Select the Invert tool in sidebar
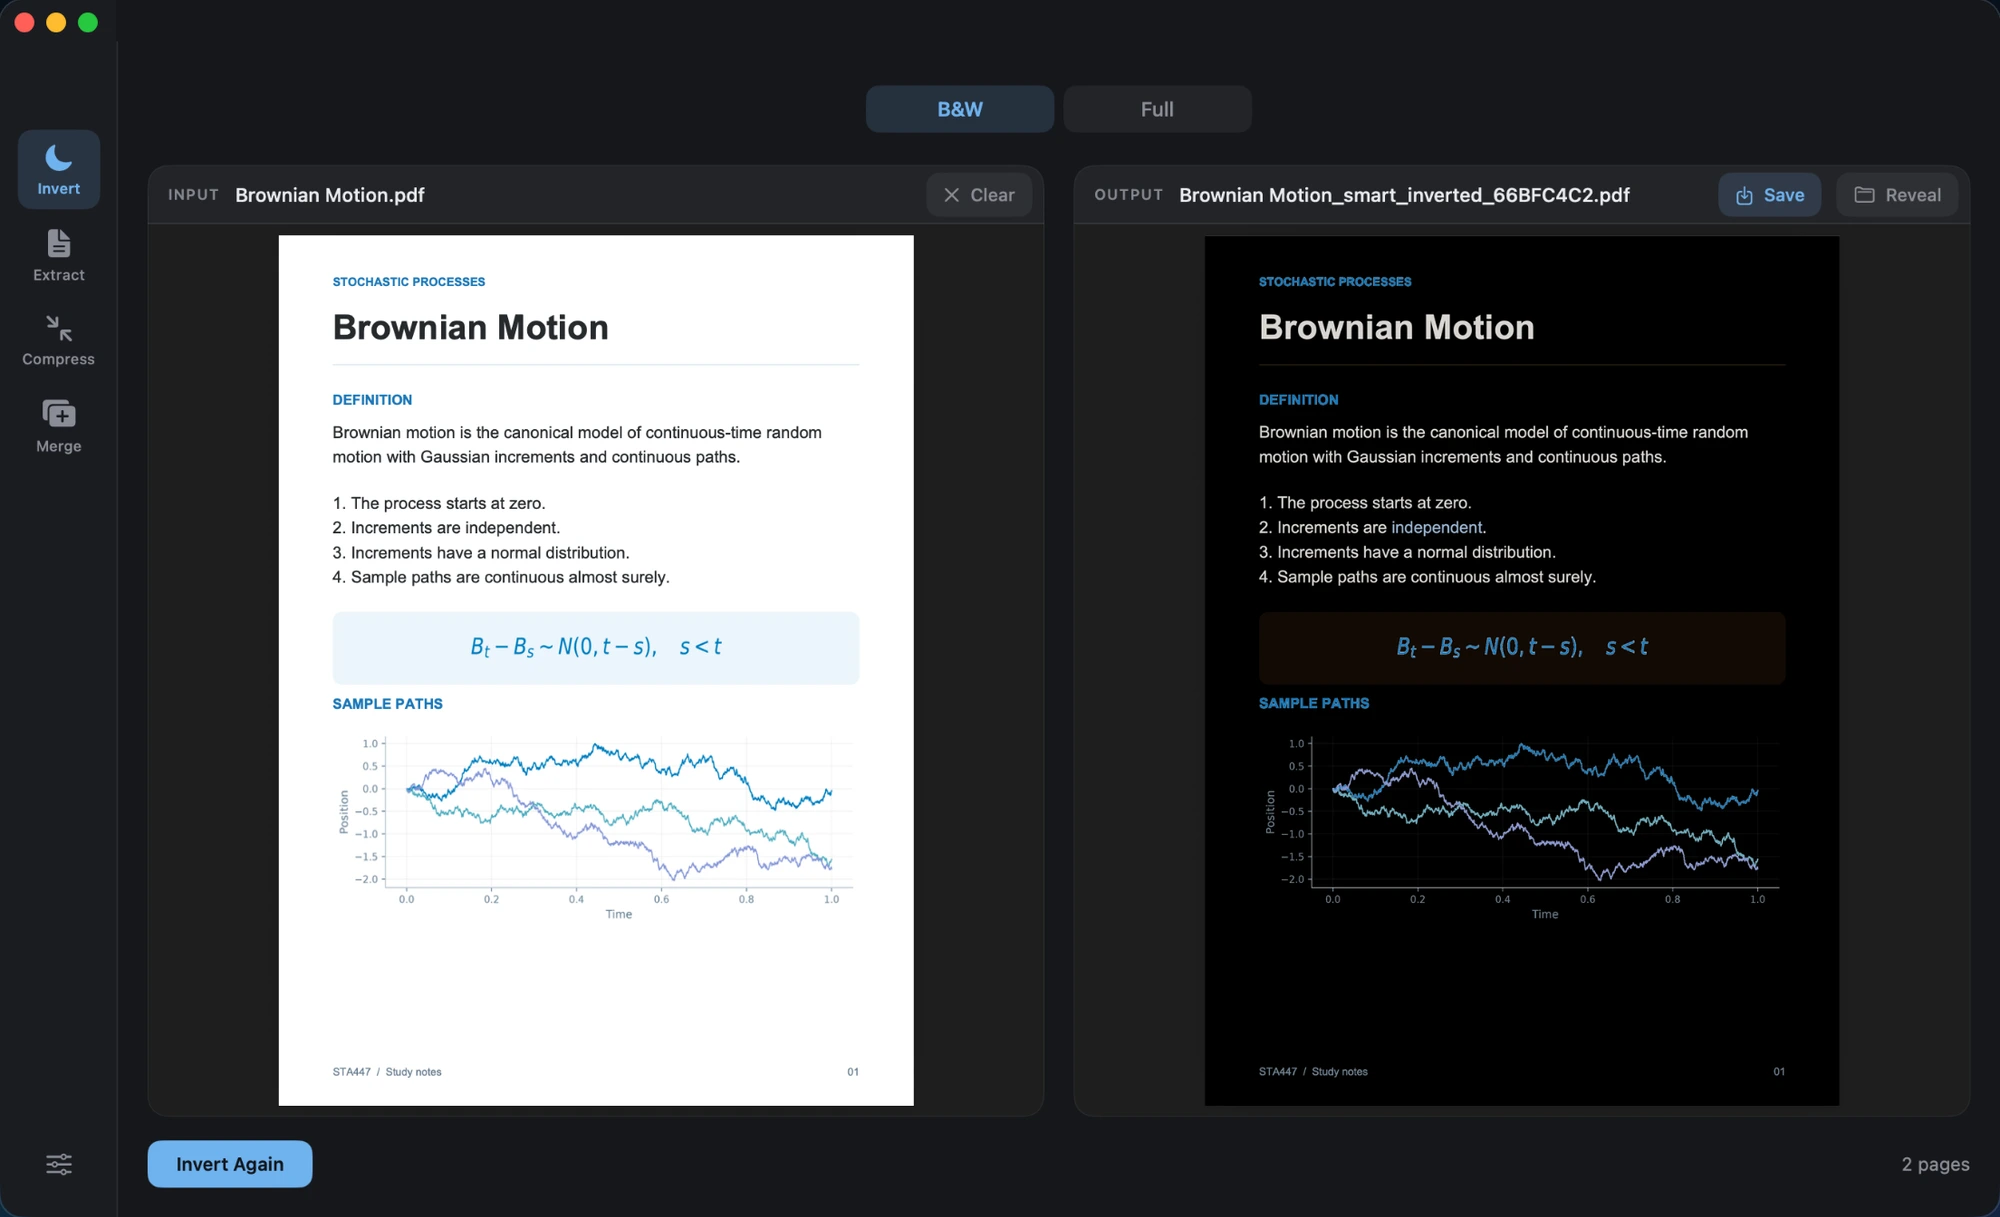This screenshot has height=1217, width=2000. [59, 169]
